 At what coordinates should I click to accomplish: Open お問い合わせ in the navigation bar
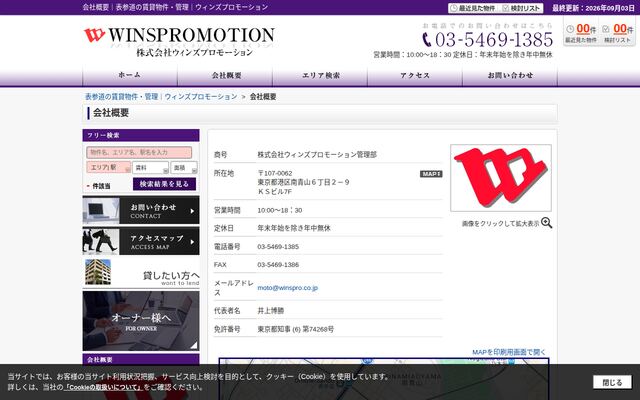pos(510,76)
